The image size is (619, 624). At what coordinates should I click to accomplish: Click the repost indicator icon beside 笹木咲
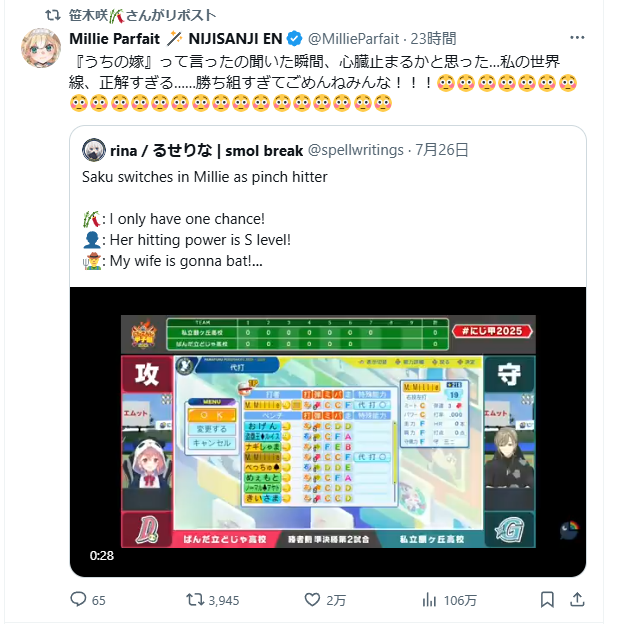[53, 16]
